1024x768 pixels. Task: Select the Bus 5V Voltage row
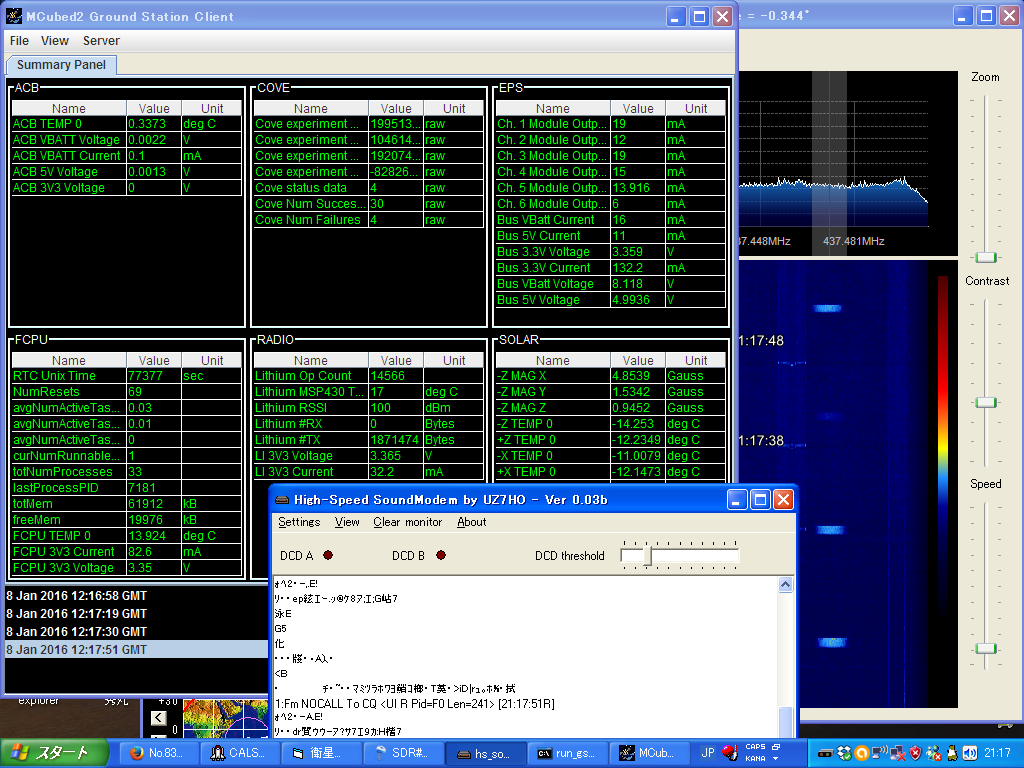(611, 300)
